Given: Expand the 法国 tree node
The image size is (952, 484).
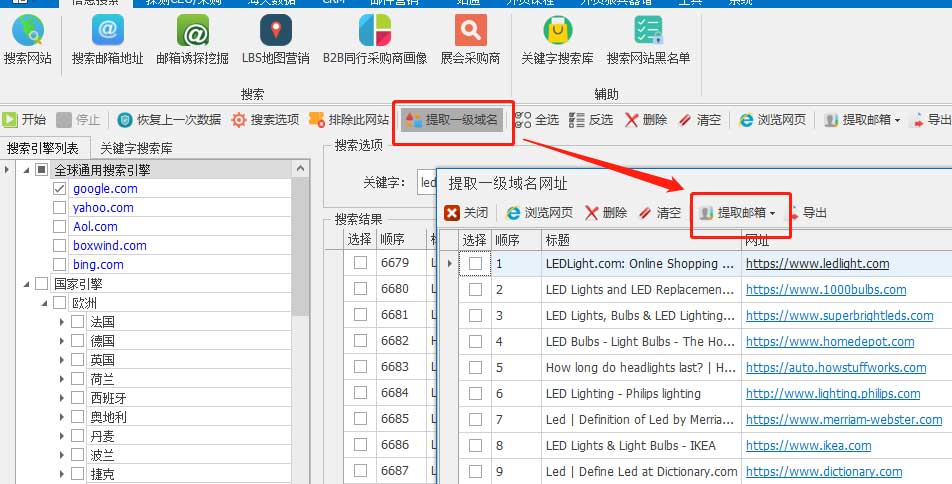Looking at the screenshot, I should pyautogui.click(x=62, y=322).
